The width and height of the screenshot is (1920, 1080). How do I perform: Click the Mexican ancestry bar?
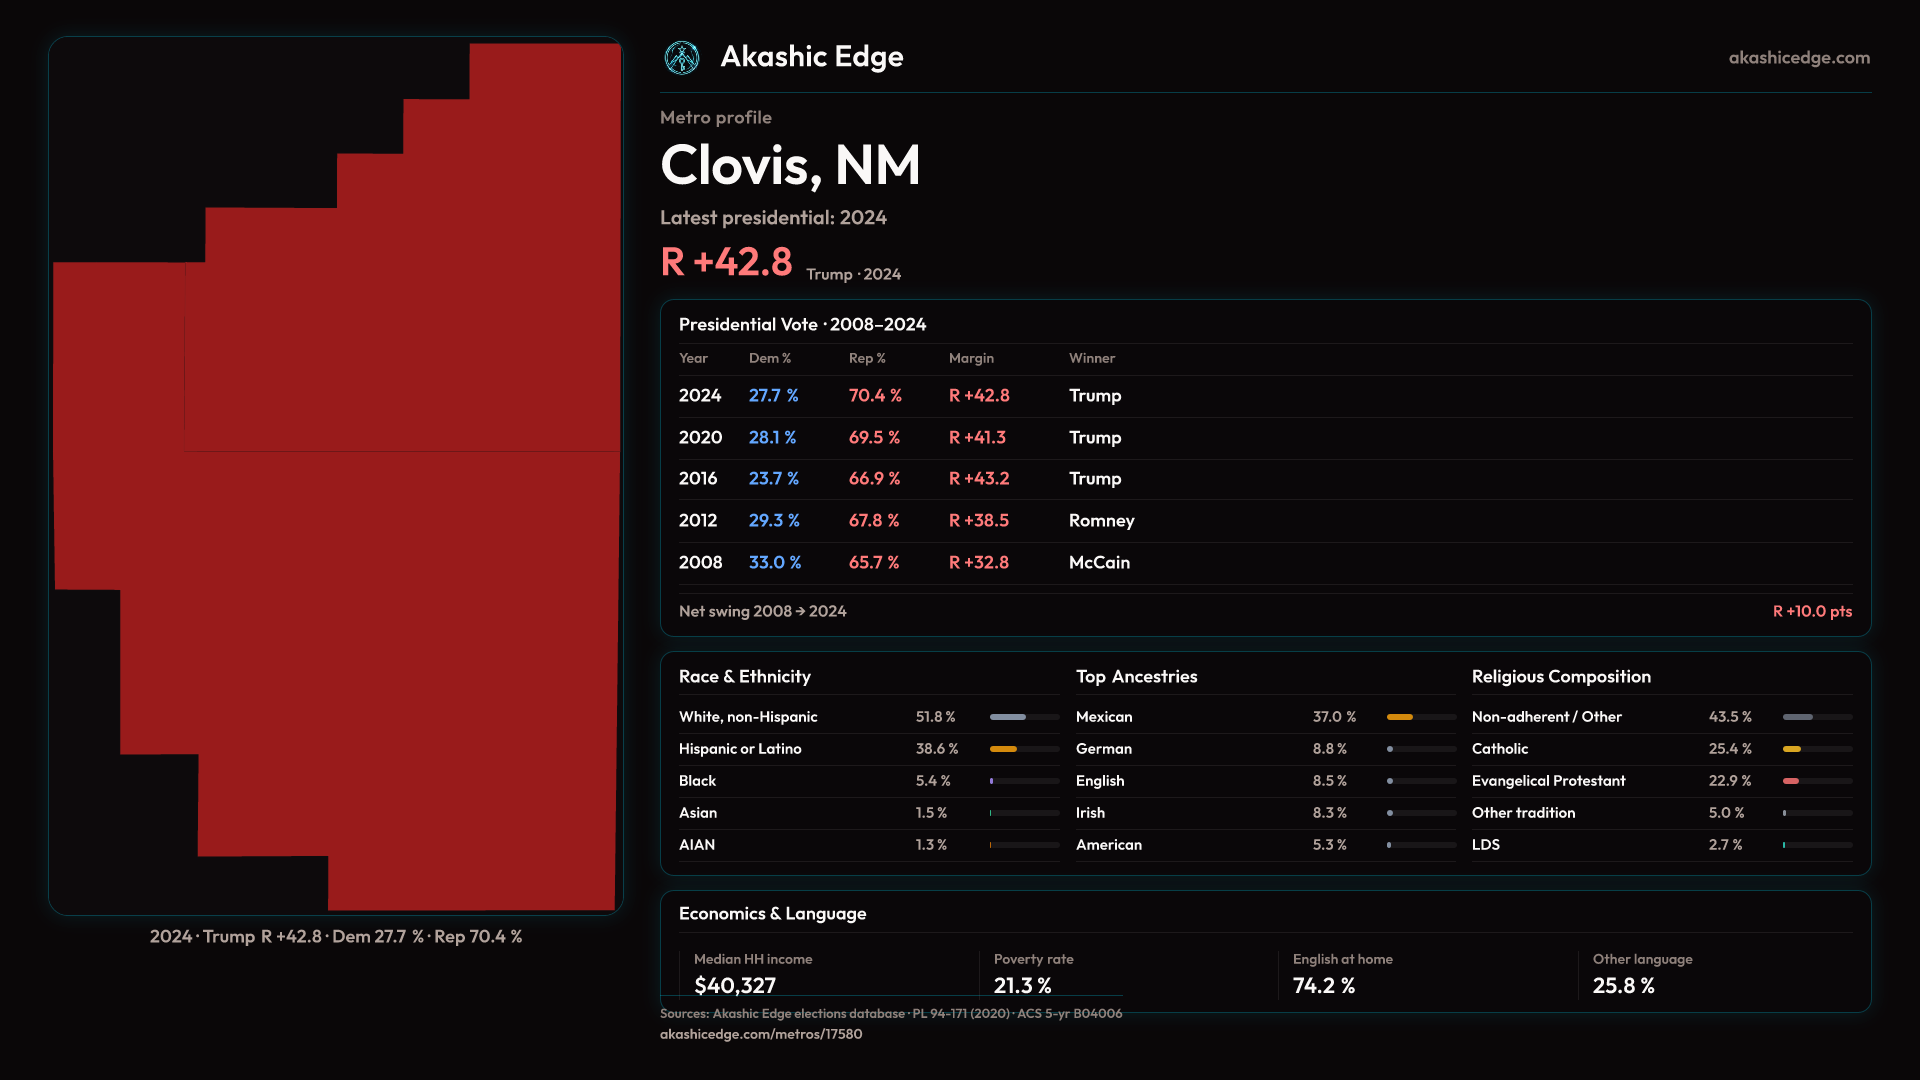pos(1420,717)
